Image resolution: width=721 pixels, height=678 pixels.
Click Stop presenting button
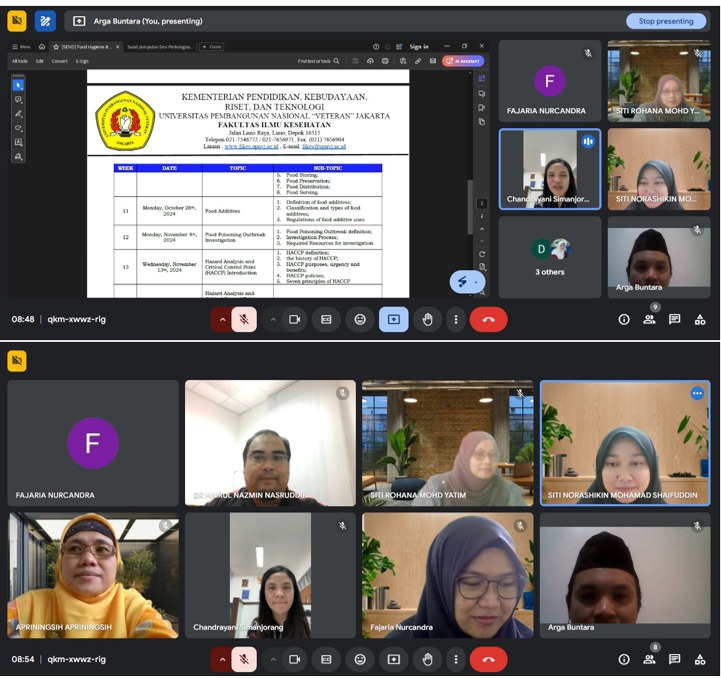(x=665, y=21)
